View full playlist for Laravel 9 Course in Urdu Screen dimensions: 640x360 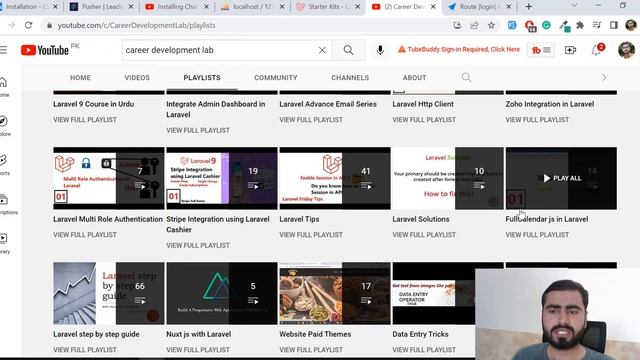pos(85,120)
